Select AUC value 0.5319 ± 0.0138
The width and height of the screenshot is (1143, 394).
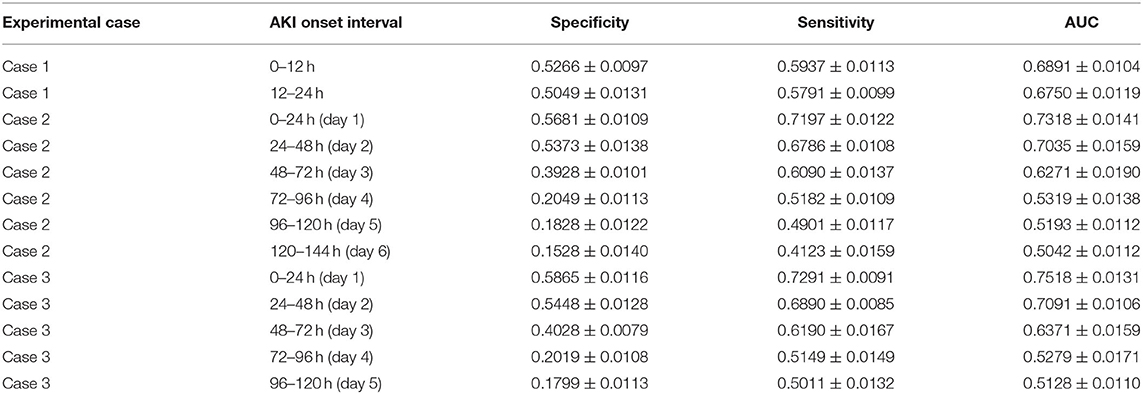pyautogui.click(x=1082, y=198)
